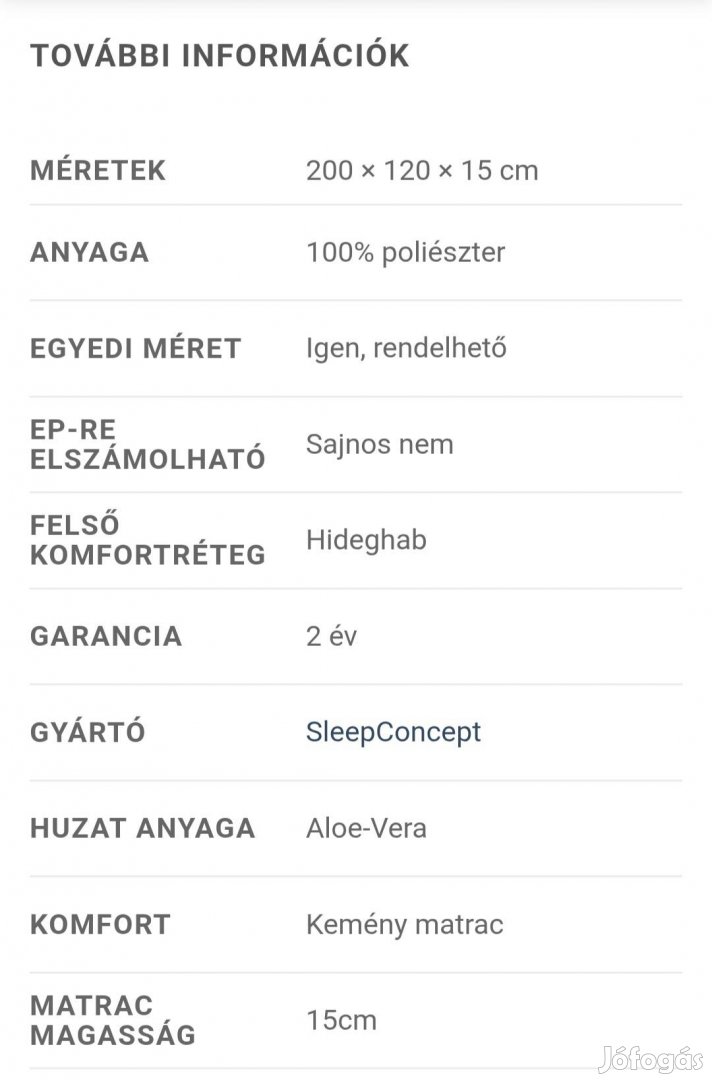Viewport: 712px width, 1080px height.
Task: Select the Egyedi méret label
Action: pyautogui.click(x=136, y=348)
